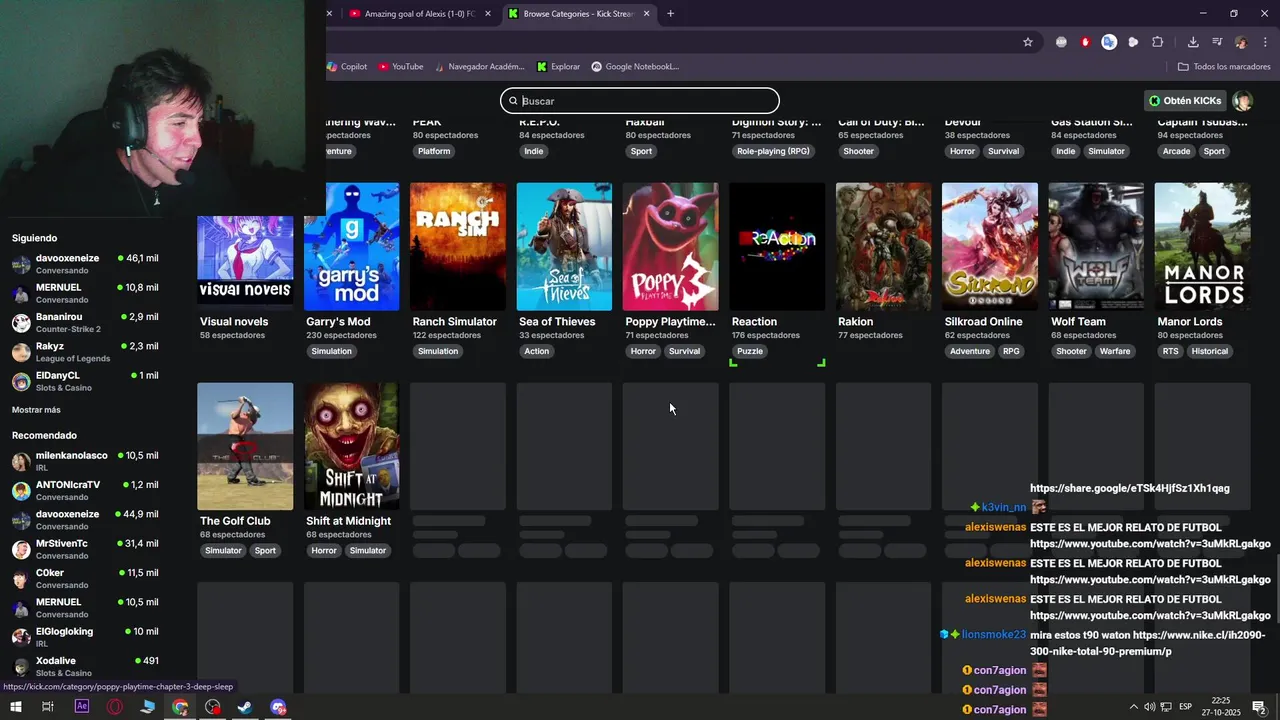Select Puzzle tag under Reaction

(750, 351)
